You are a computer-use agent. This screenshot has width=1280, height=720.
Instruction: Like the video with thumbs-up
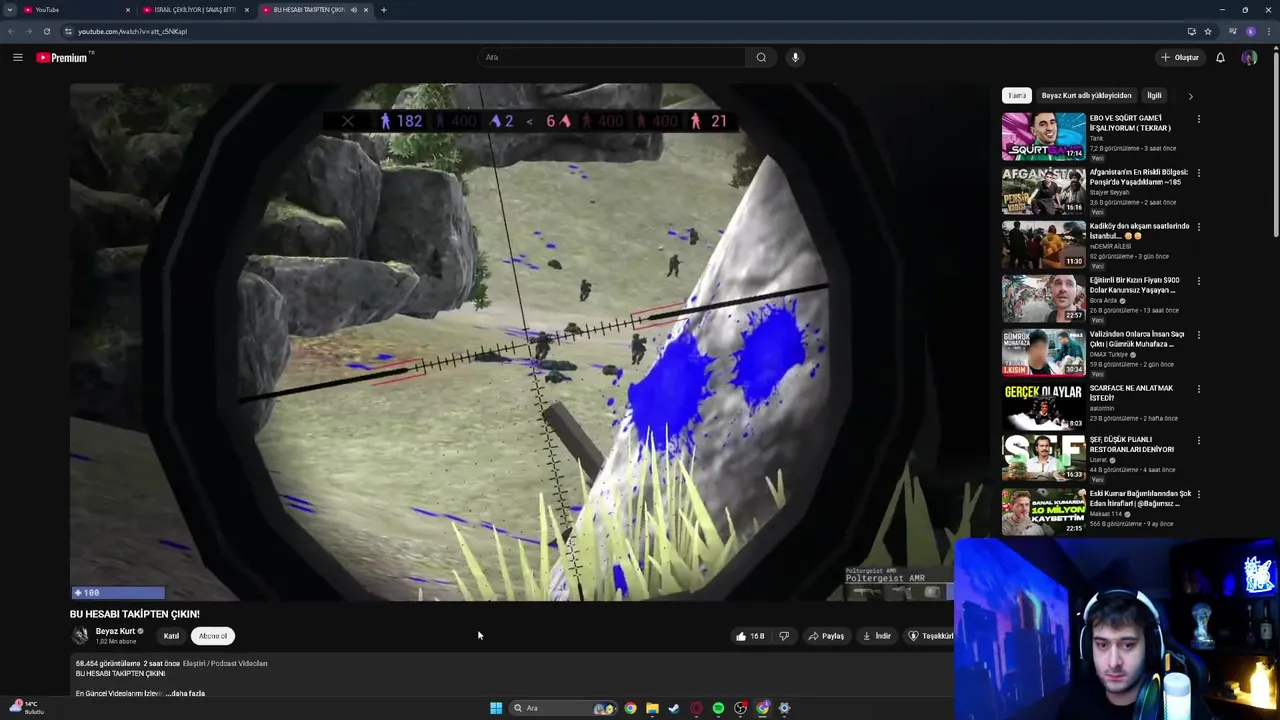[750, 636]
